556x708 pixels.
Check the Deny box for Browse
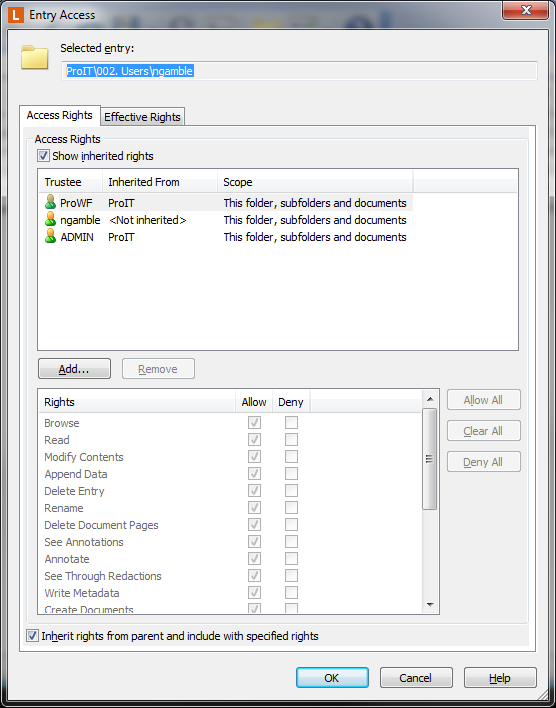click(291, 423)
